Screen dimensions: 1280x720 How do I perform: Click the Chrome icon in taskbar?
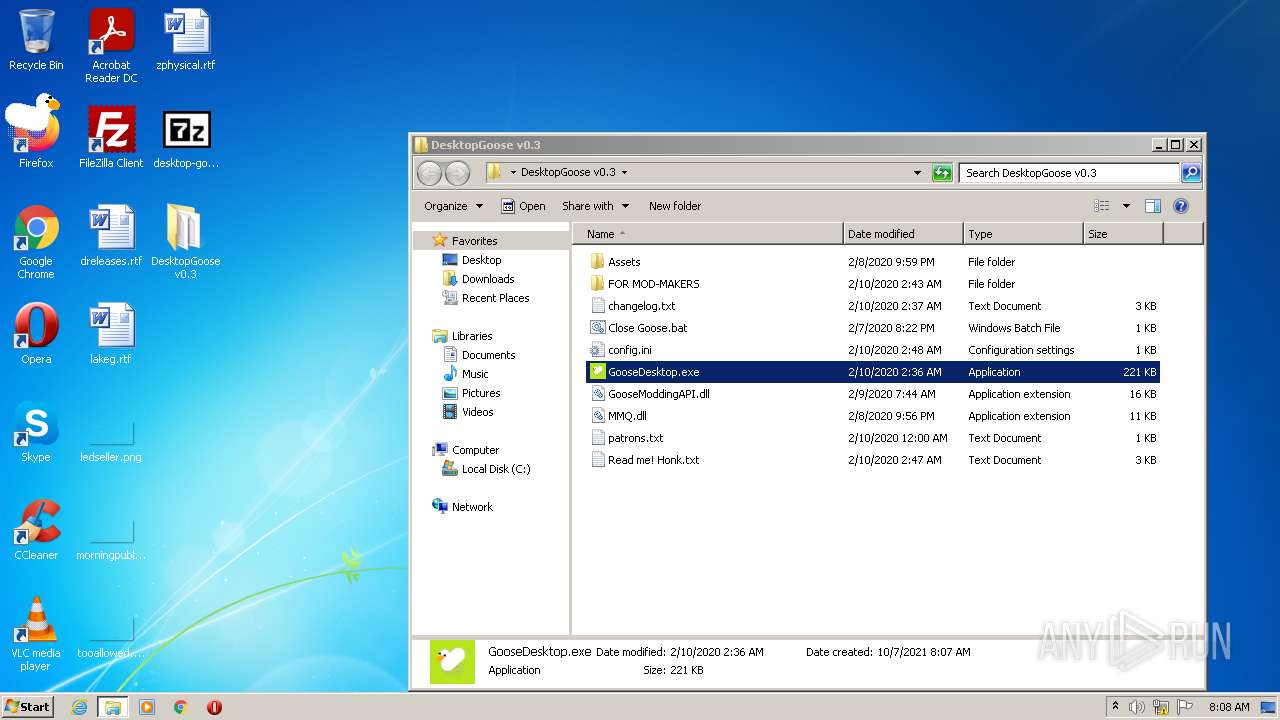tap(180, 707)
